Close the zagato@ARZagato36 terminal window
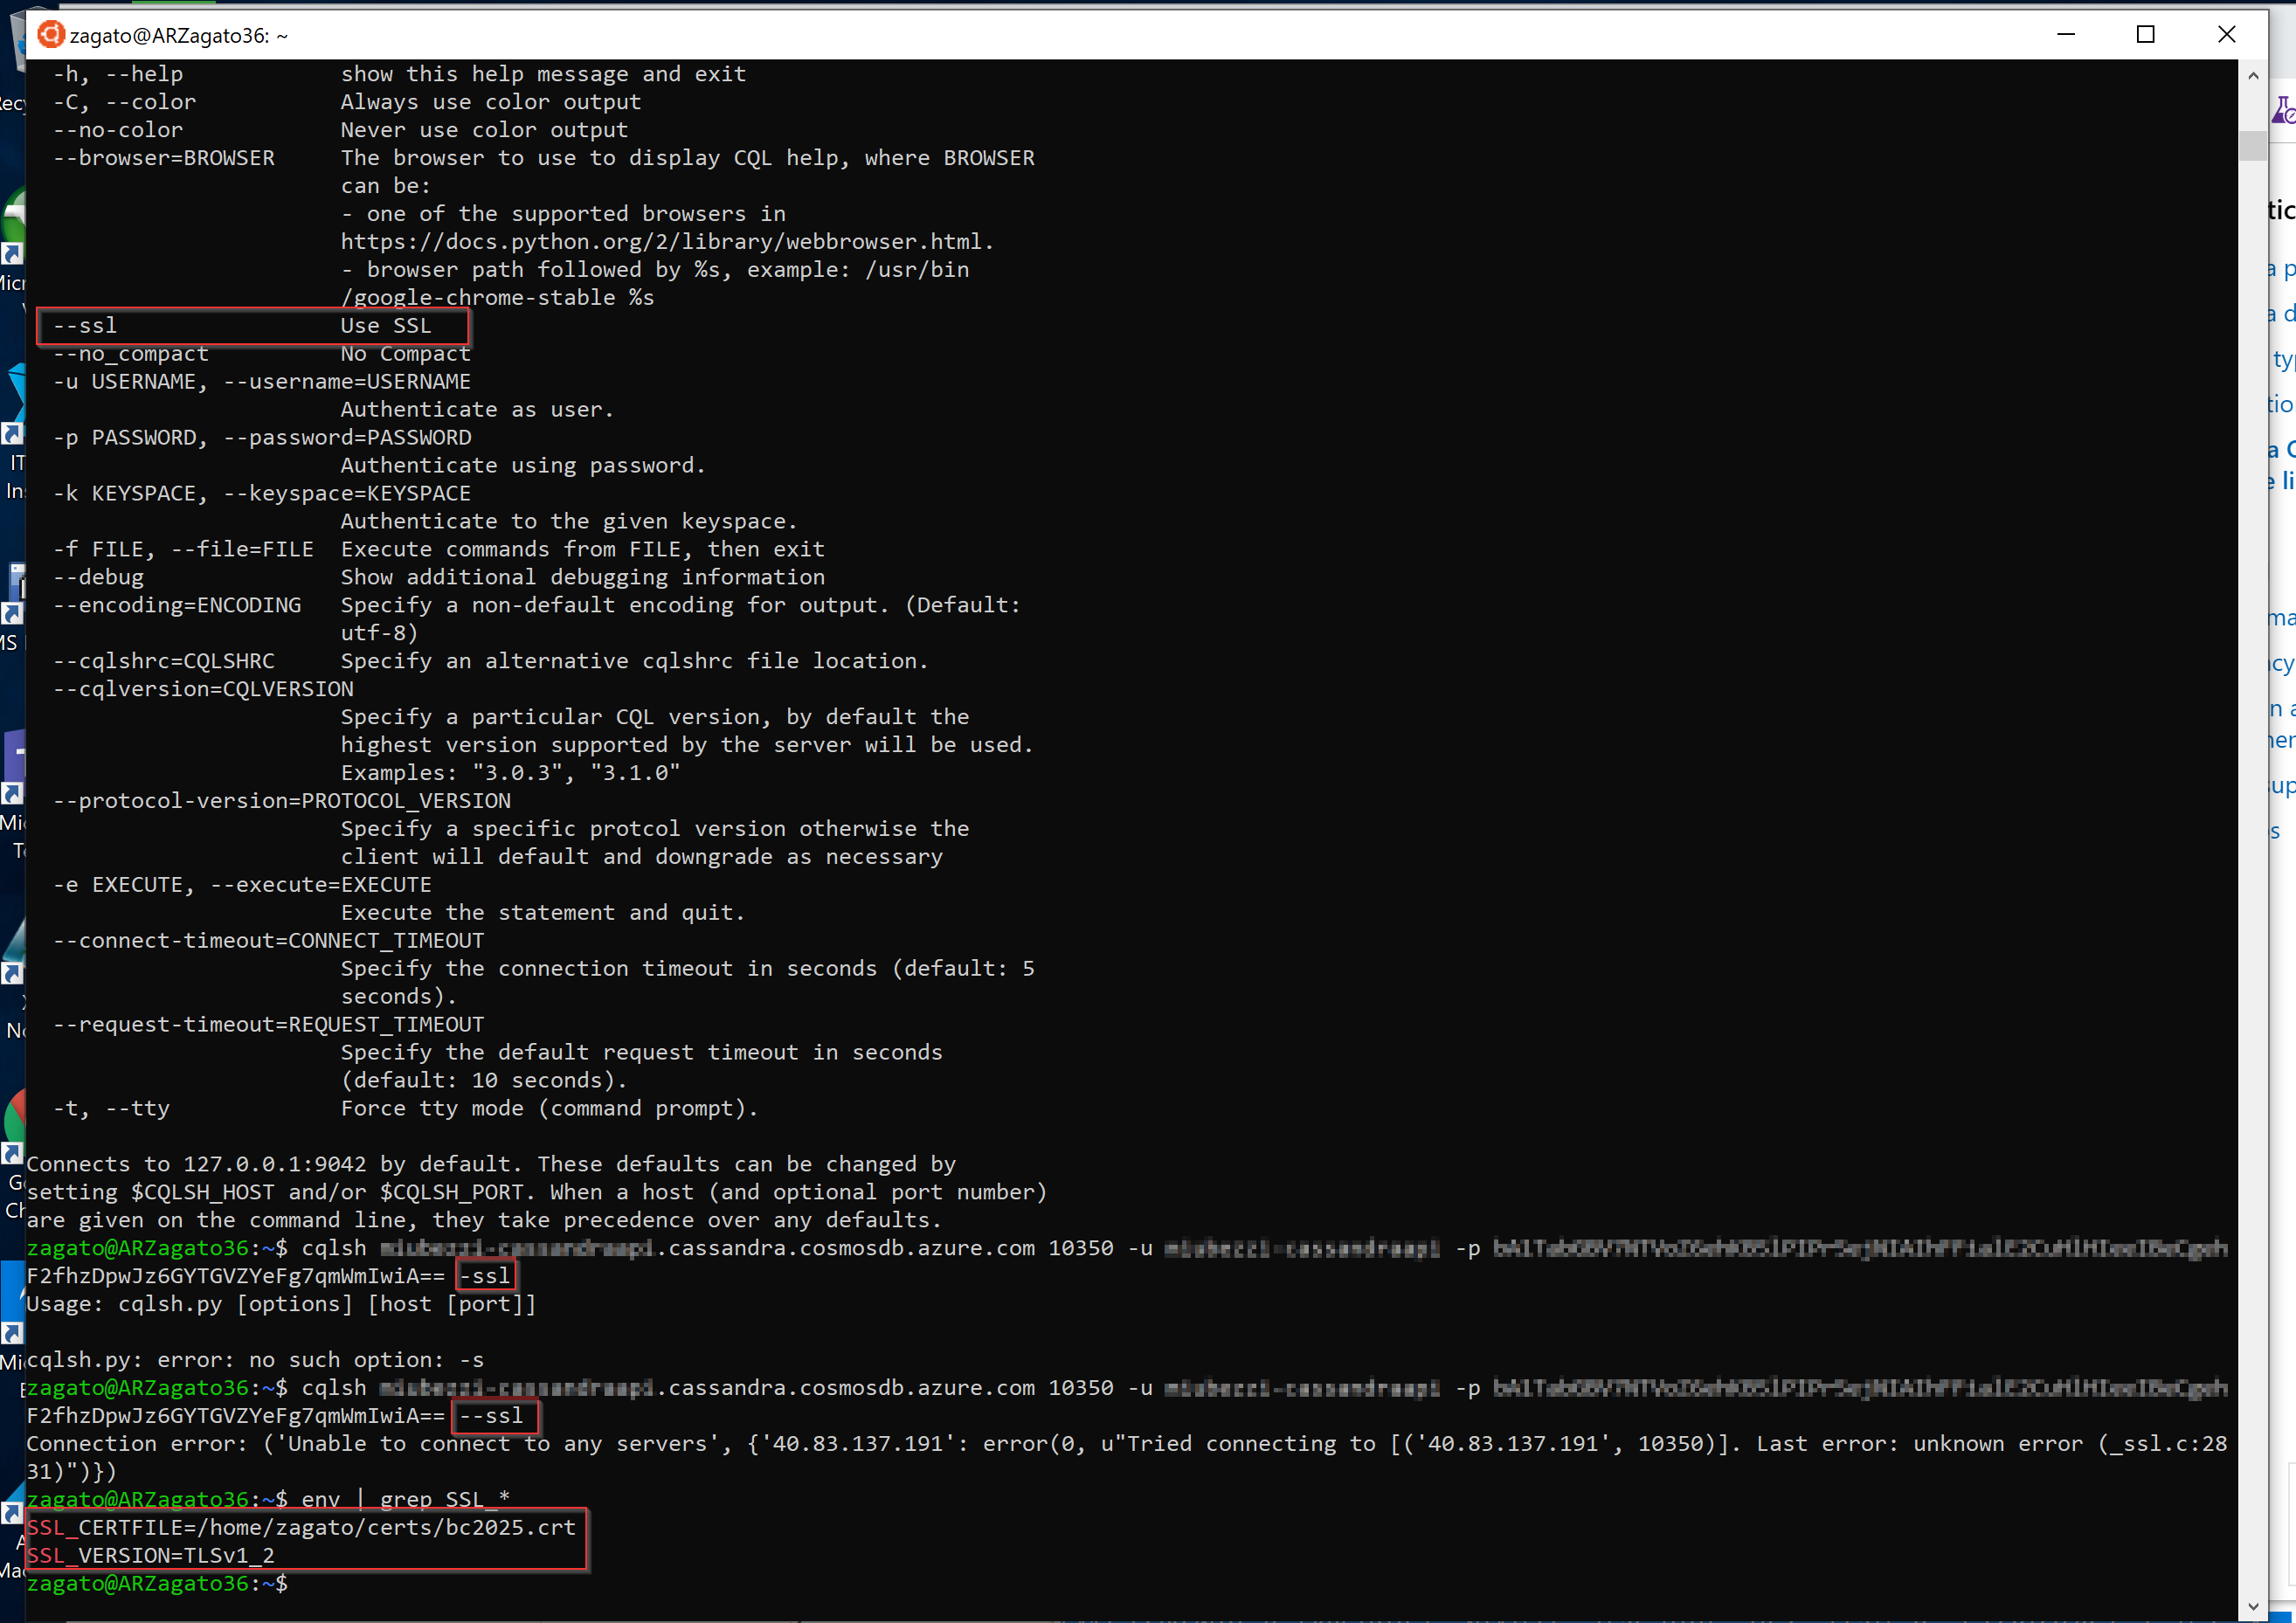Image resolution: width=2296 pixels, height=1623 pixels. tap(2226, 35)
